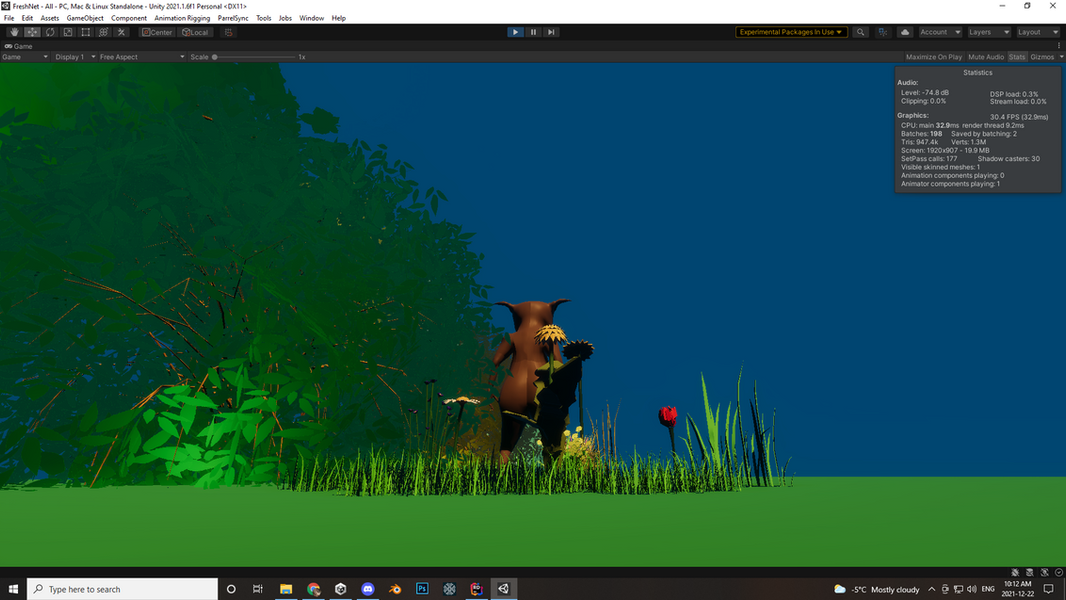This screenshot has width=1066, height=600.
Task: Open the Window menu
Action: pyautogui.click(x=311, y=18)
